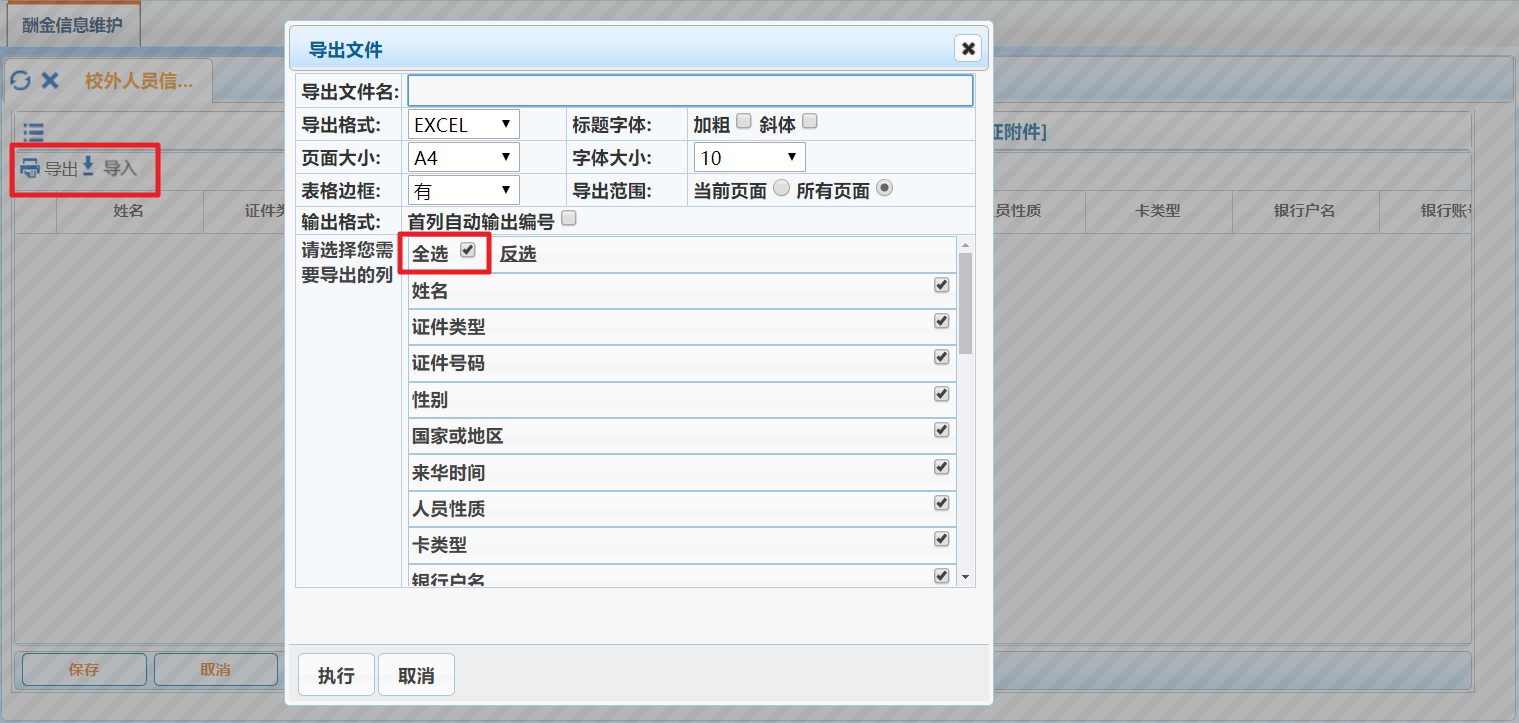Expand the font size dropdown

click(x=749, y=158)
